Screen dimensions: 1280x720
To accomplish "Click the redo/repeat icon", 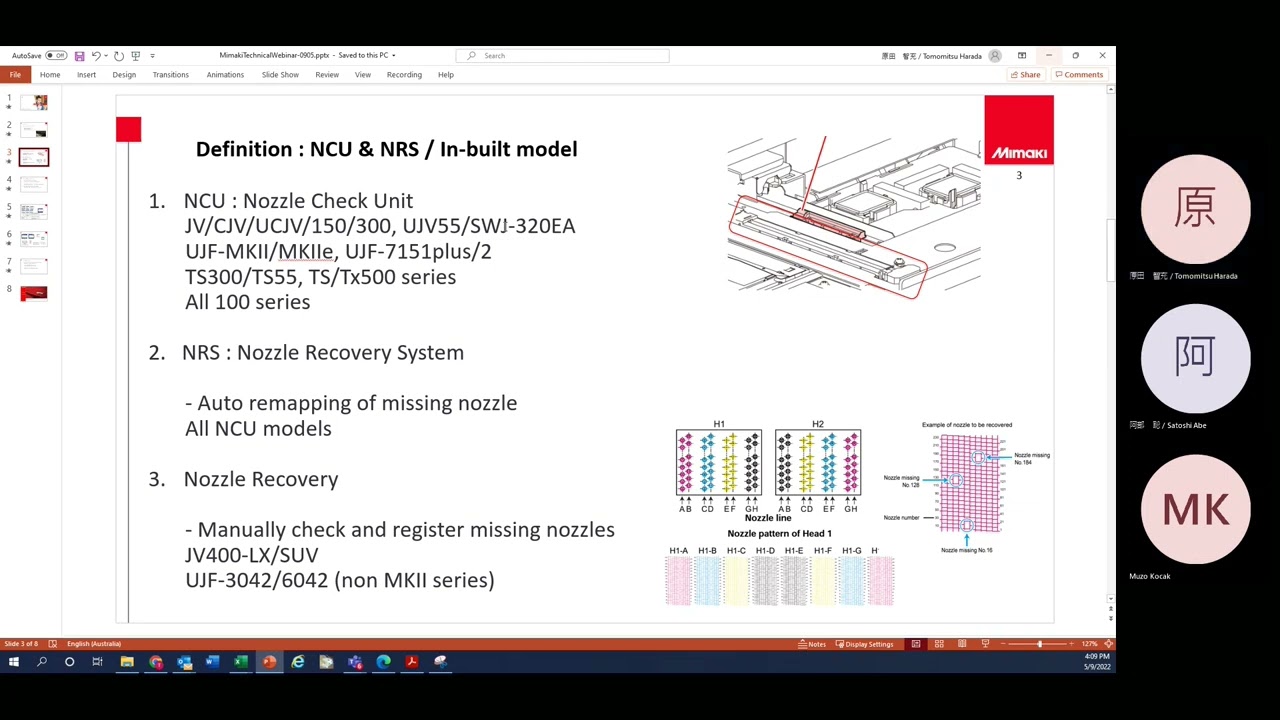I will pyautogui.click(x=118, y=56).
